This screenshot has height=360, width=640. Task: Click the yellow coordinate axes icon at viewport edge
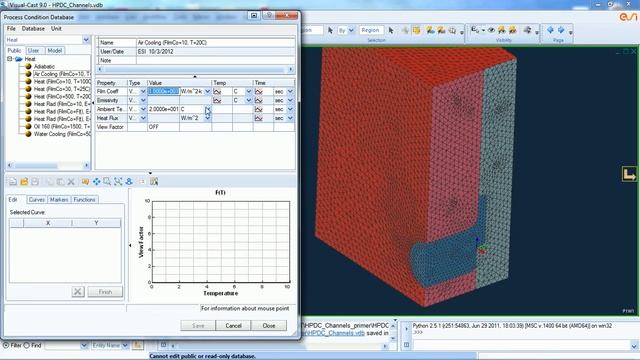tap(629, 174)
